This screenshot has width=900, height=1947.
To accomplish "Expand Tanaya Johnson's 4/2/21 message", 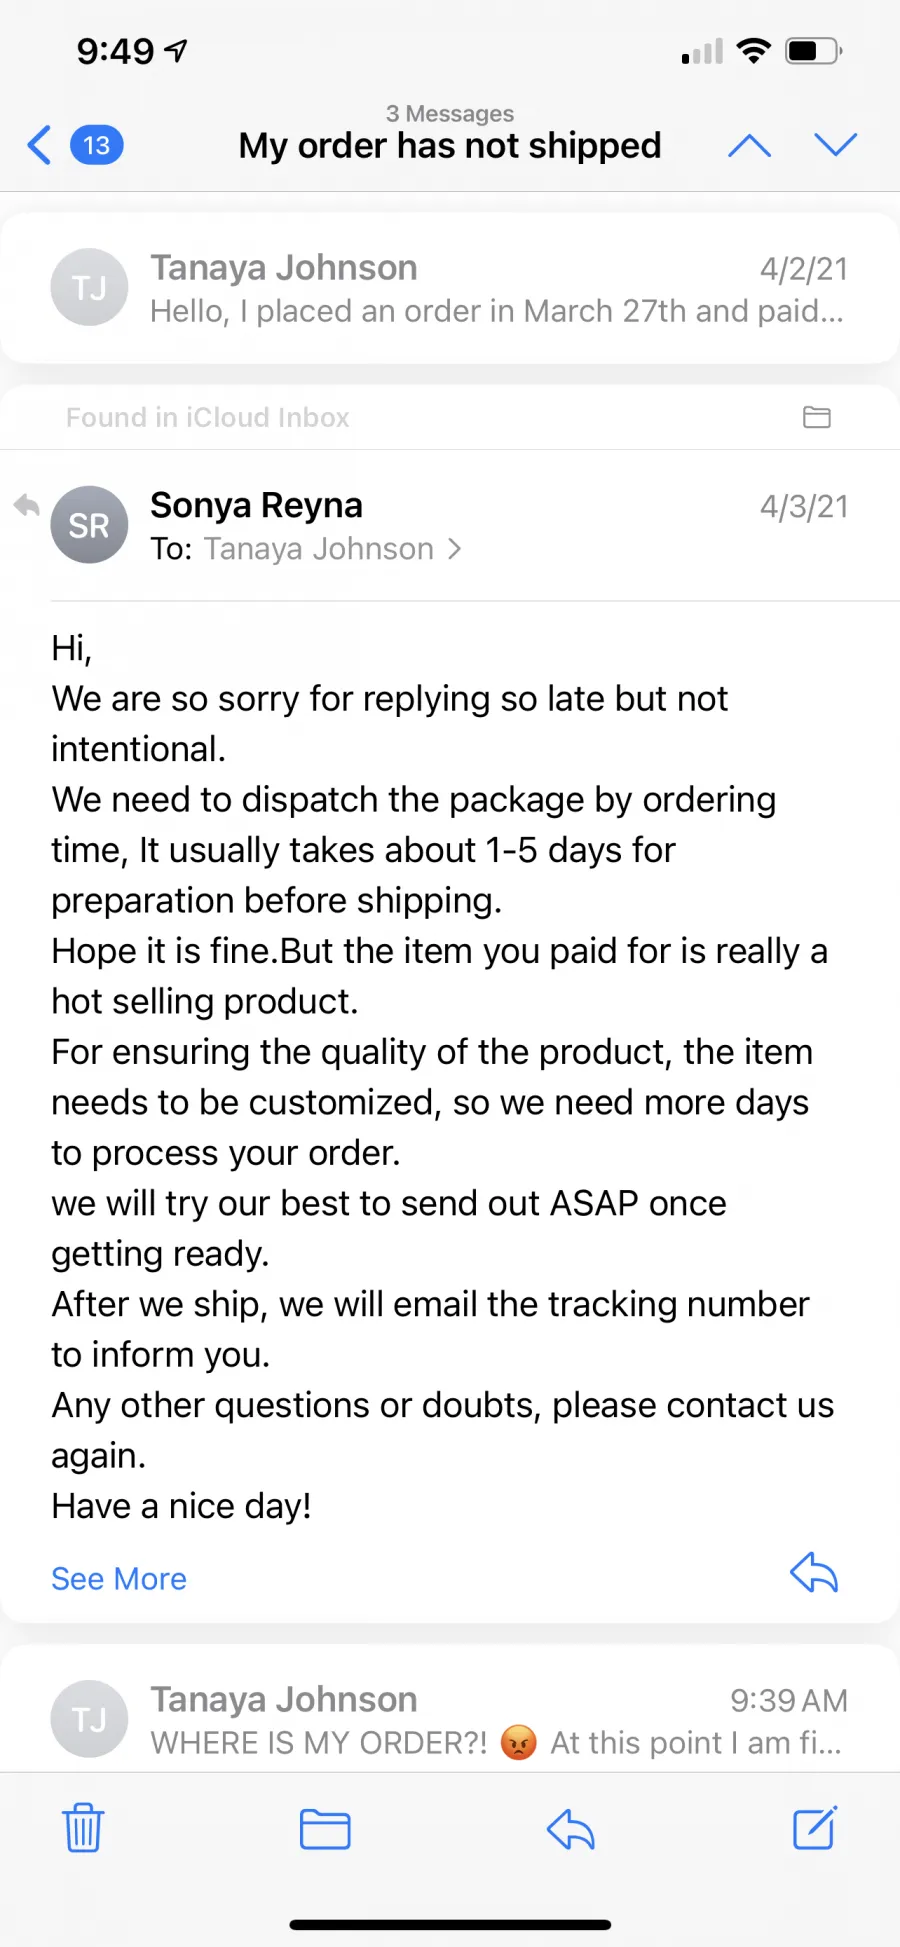I will click(x=450, y=288).
